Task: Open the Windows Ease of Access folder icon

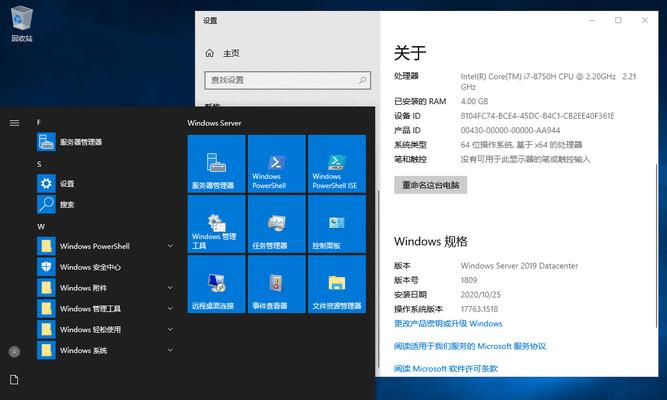Action: 46,329
